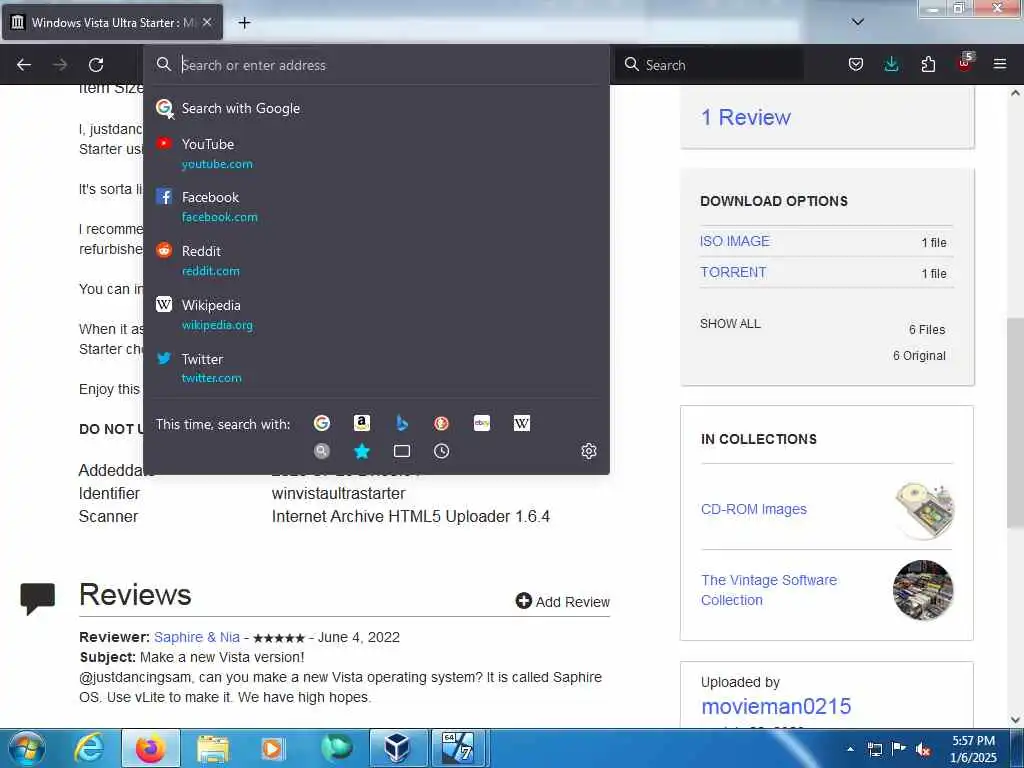This screenshot has height=768, width=1024.
Task: Open the ISO IMAGE download option
Action: (735, 241)
